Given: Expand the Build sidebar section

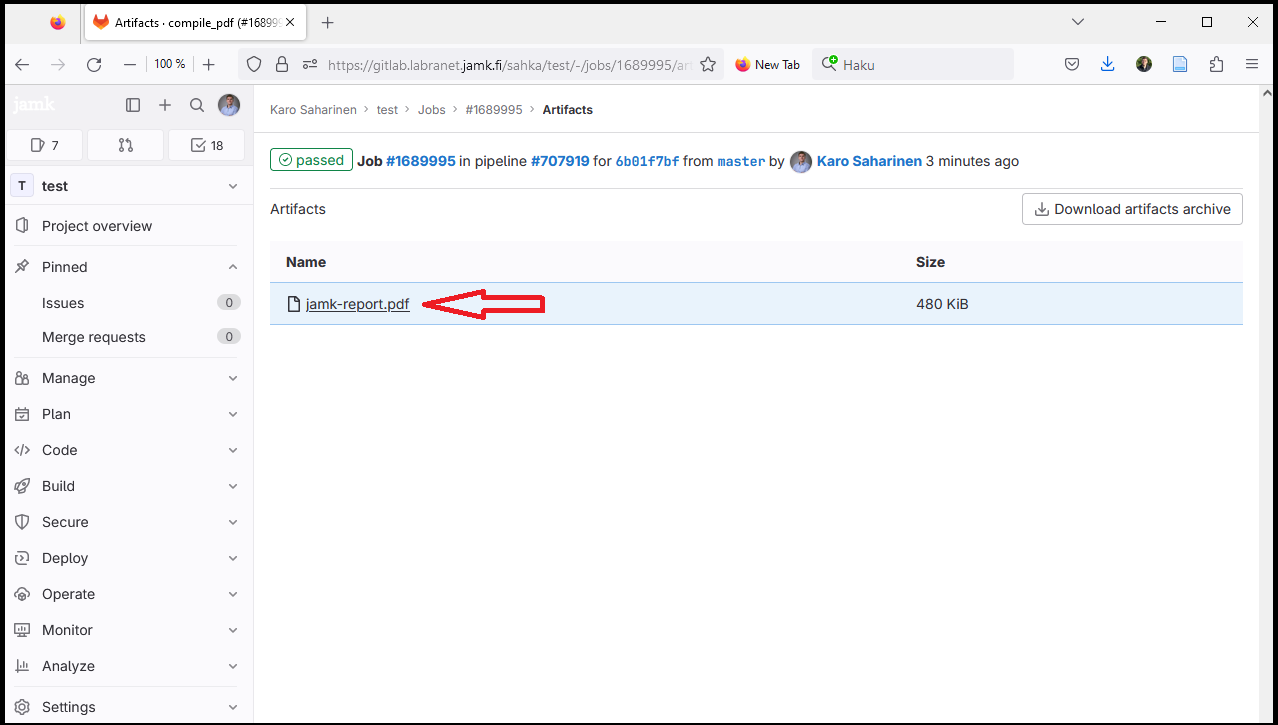Looking at the screenshot, I should click(x=127, y=486).
